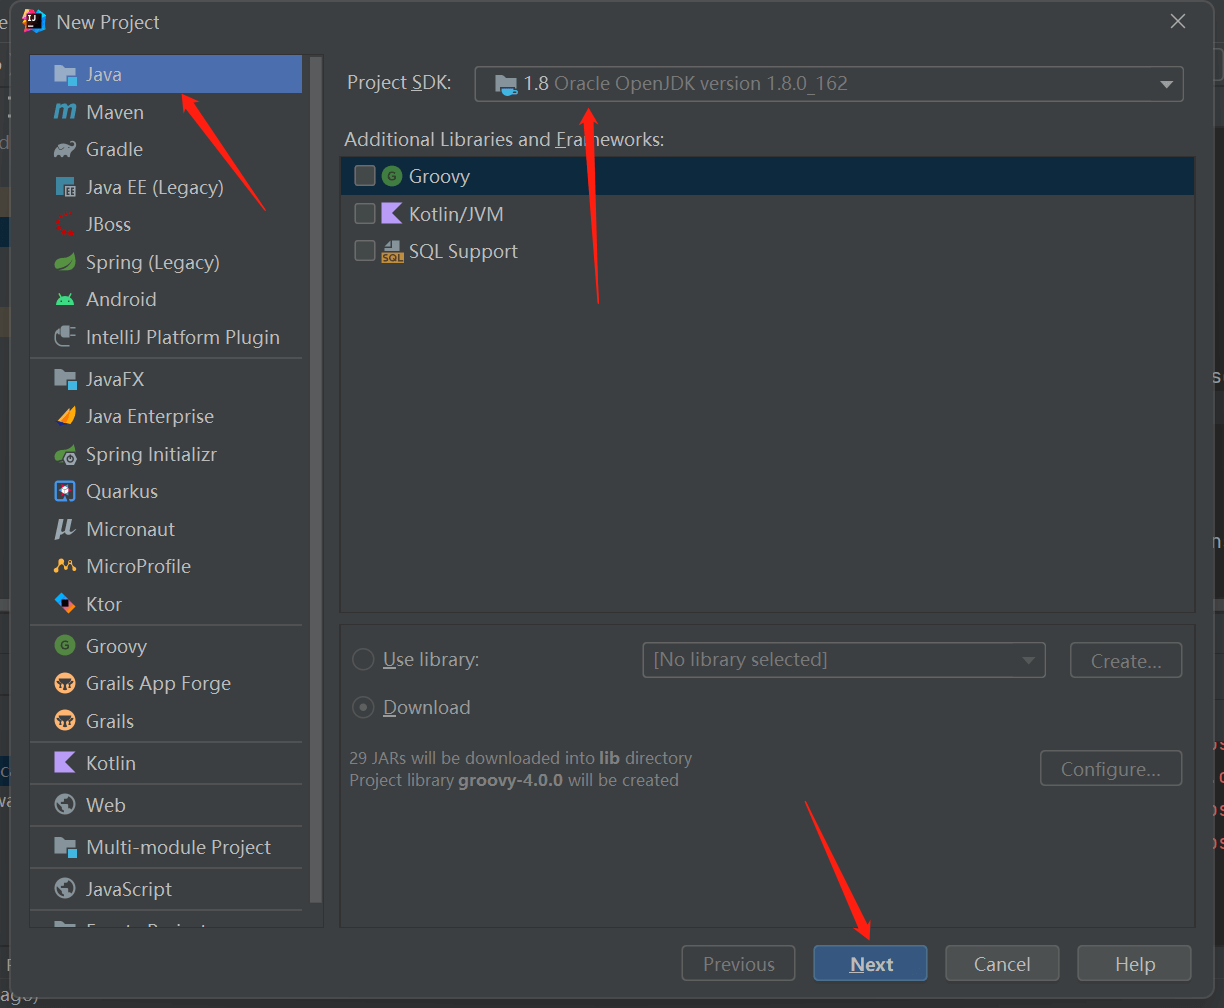This screenshot has width=1224, height=1008.
Task: Click the Spring Initializr icon
Action: tap(65, 454)
